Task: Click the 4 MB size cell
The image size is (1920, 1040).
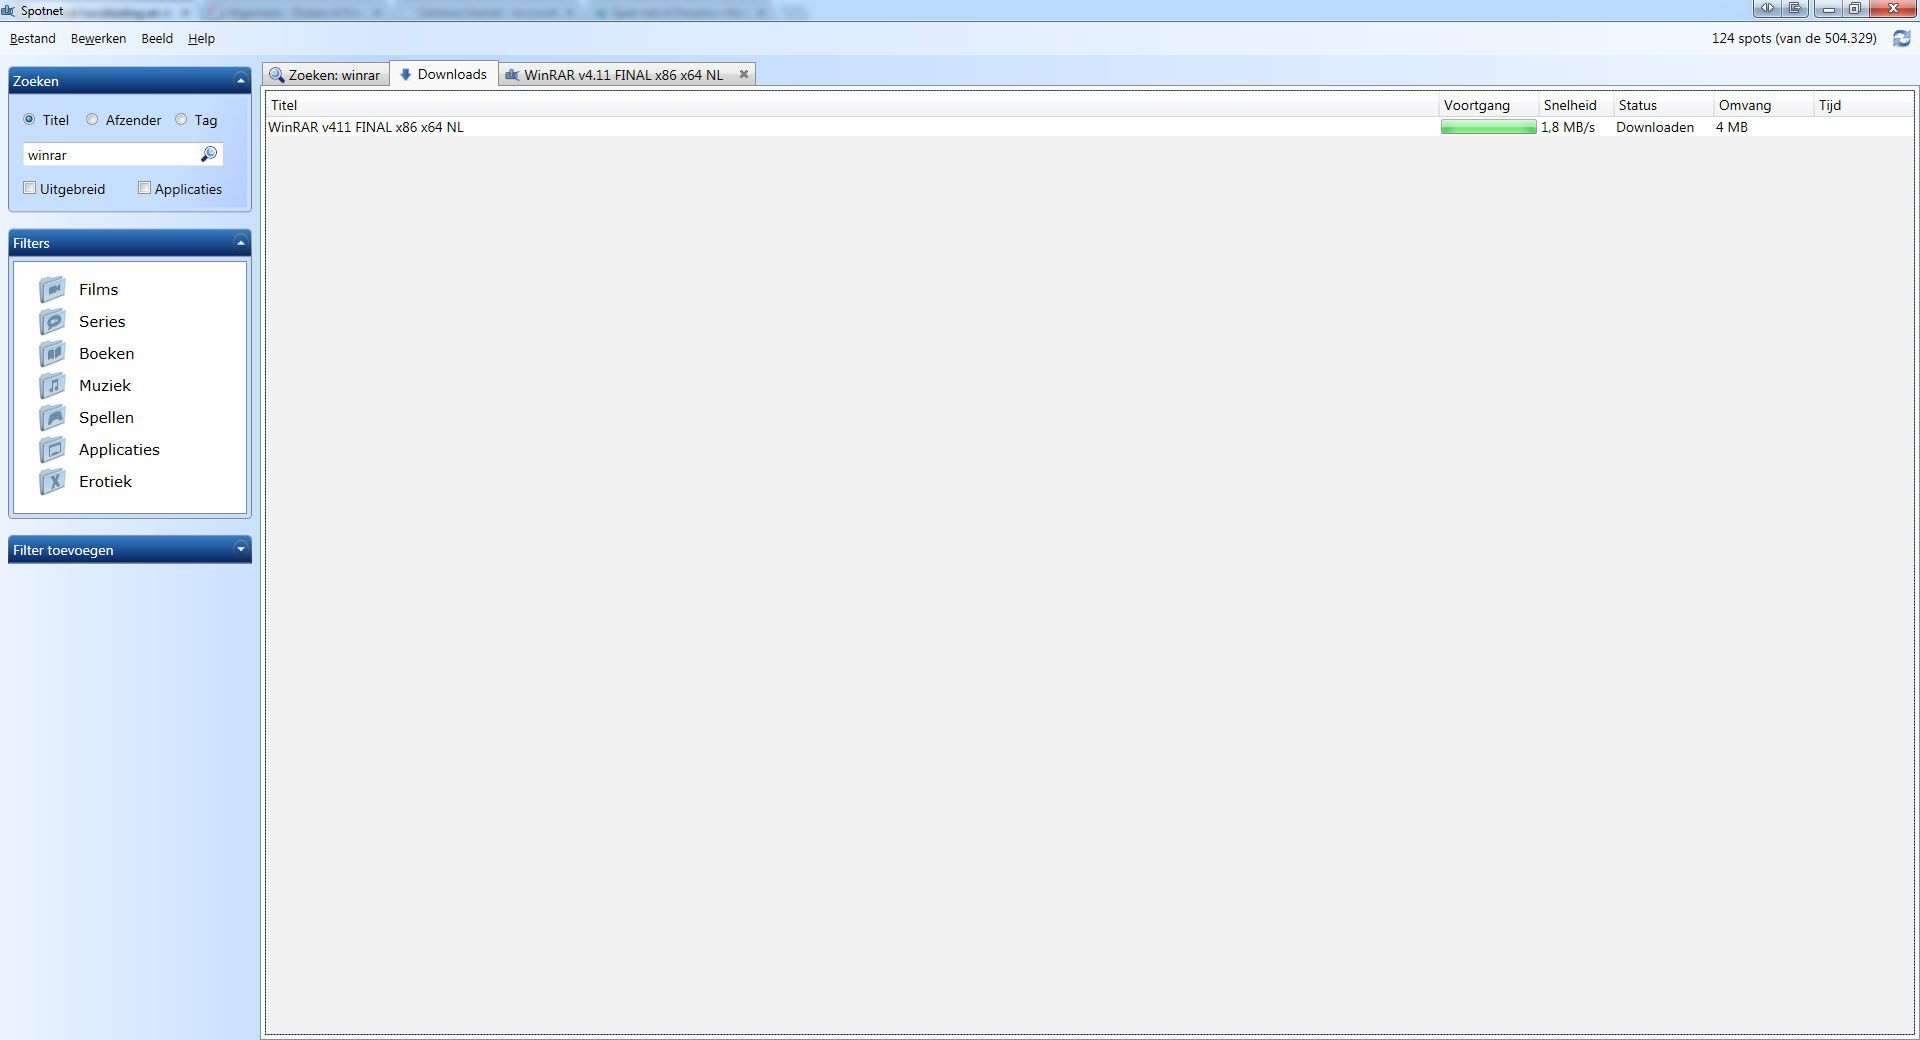Action: coord(1732,127)
